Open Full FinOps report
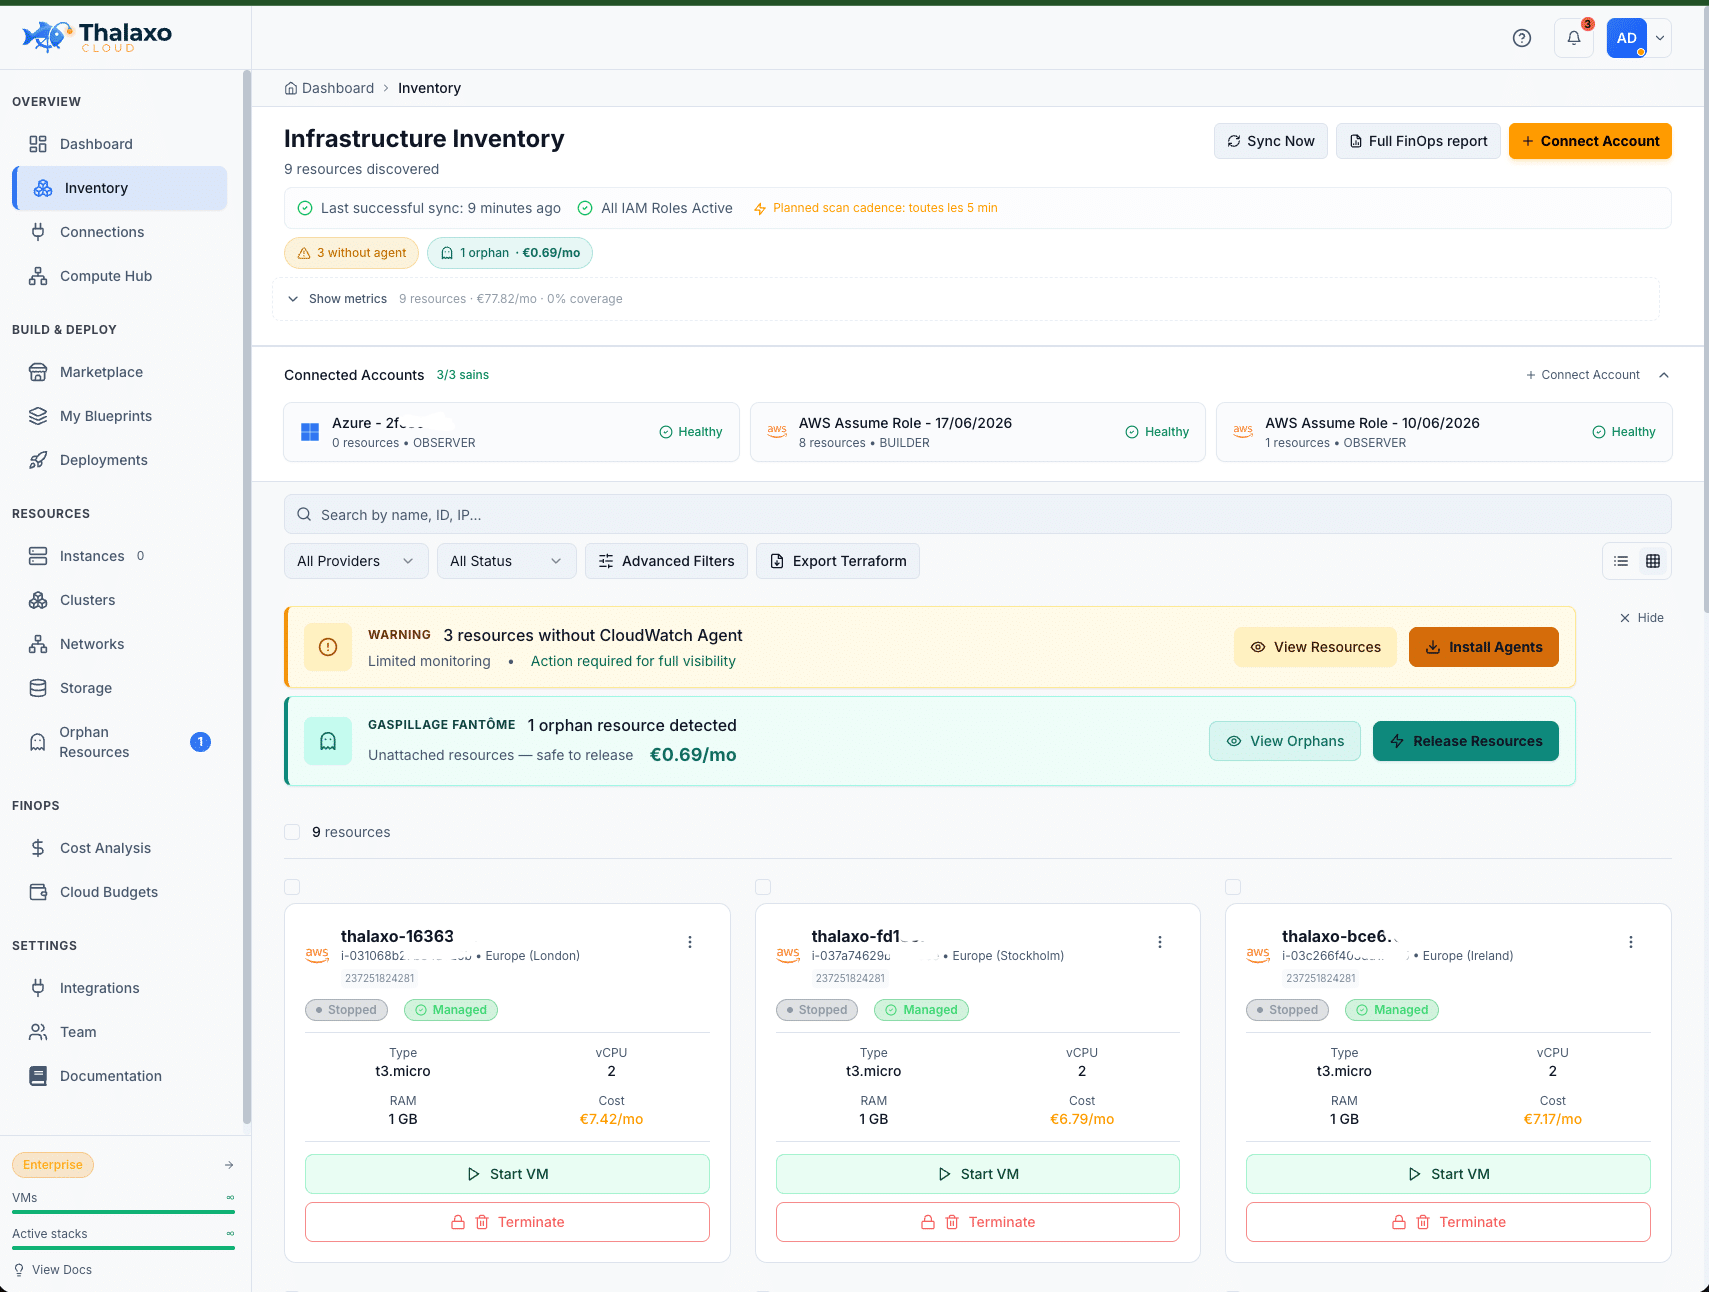 pyautogui.click(x=1418, y=141)
